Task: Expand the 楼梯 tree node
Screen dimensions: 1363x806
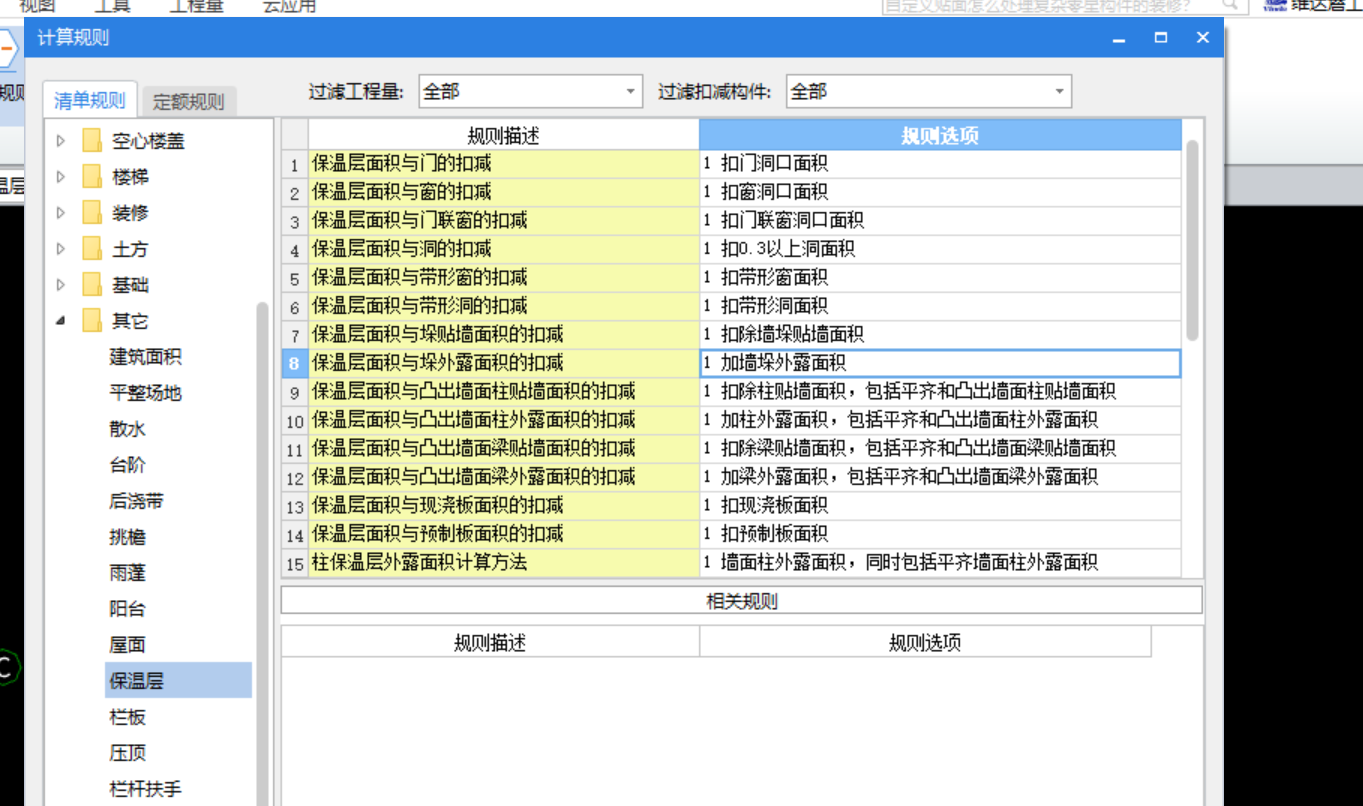Action: pos(60,177)
